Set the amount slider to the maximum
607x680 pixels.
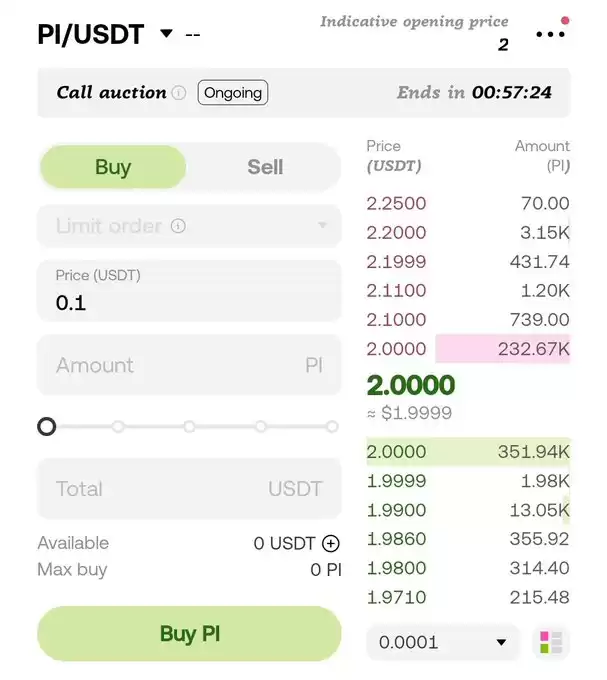click(332, 427)
